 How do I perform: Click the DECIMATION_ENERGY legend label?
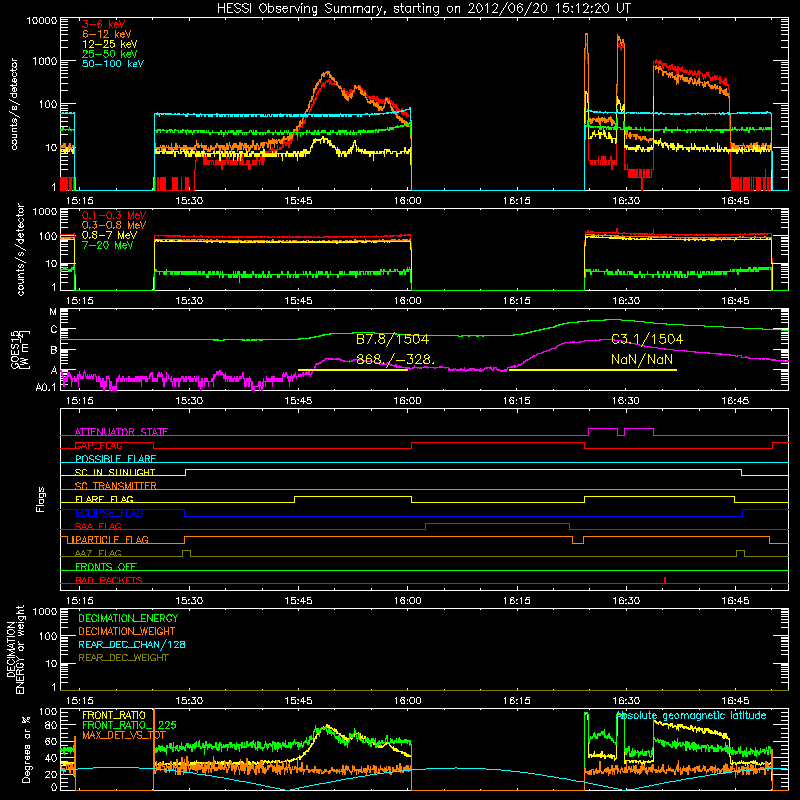(x=128, y=618)
